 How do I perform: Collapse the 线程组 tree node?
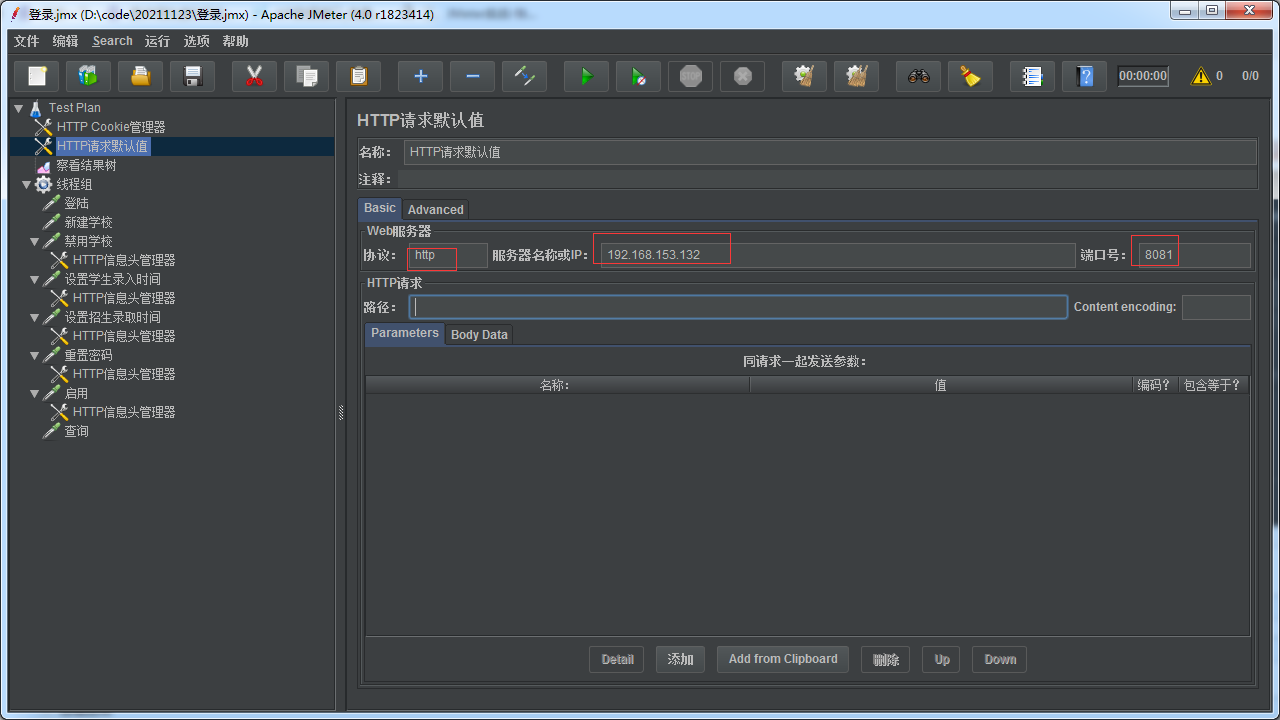coord(27,185)
